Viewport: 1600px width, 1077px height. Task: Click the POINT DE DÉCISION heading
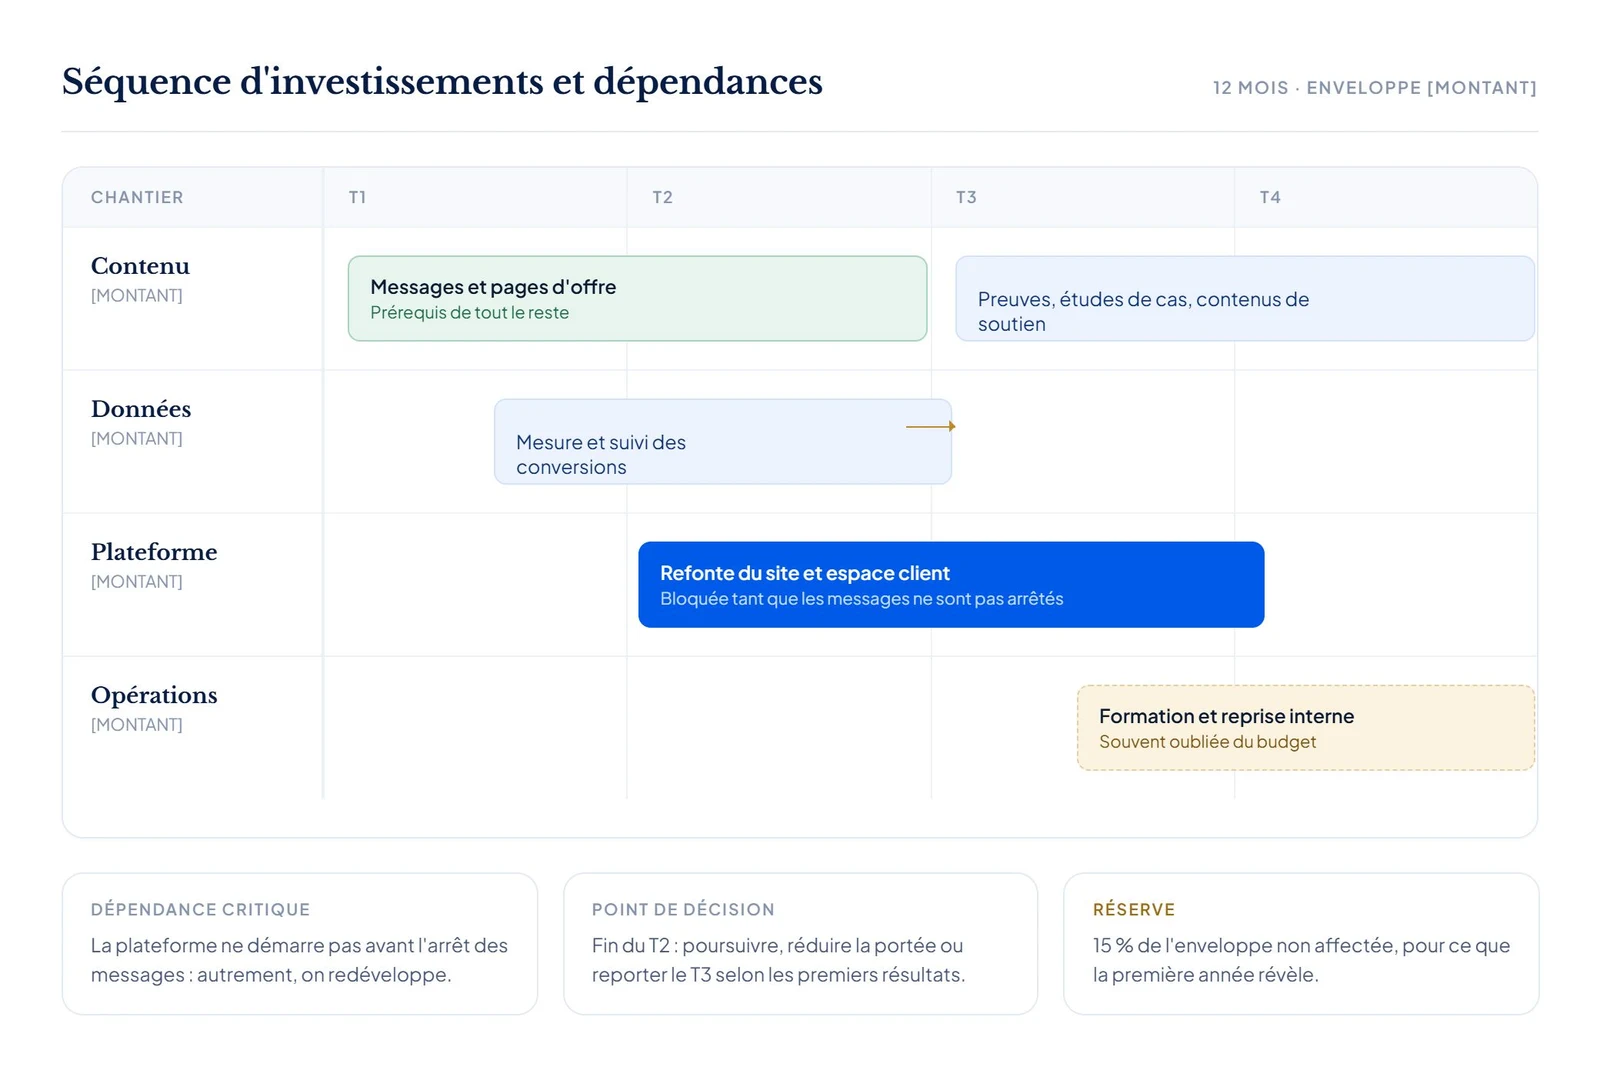tap(683, 910)
